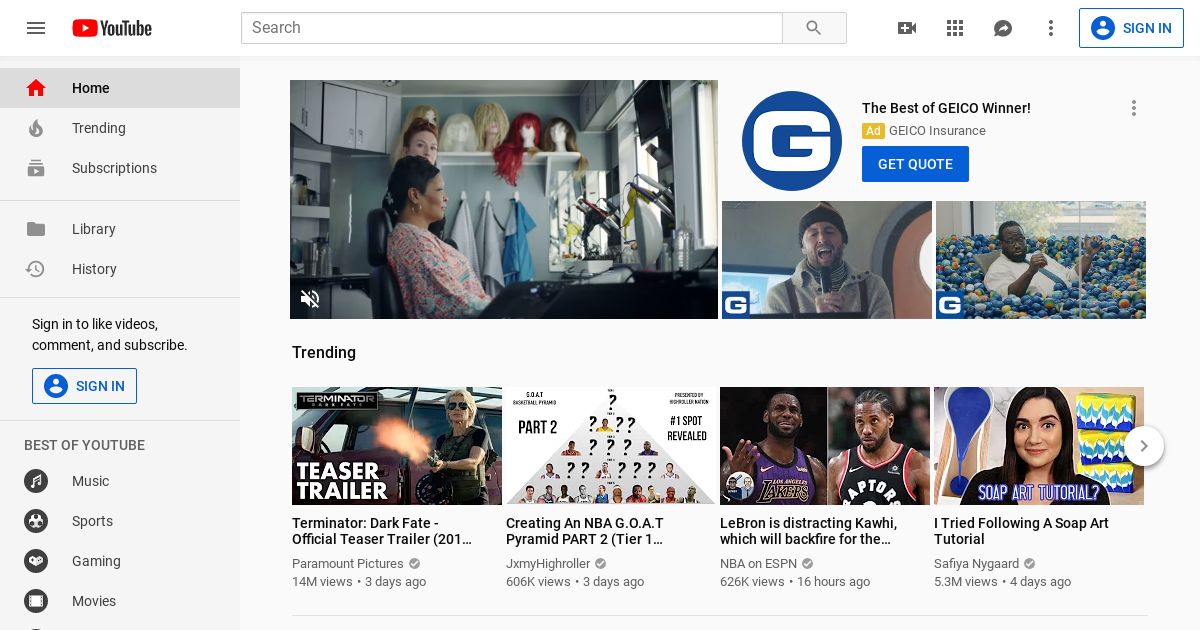Screen dimensions: 1200x630
Task: Click the YouTube logo
Action: [112, 28]
